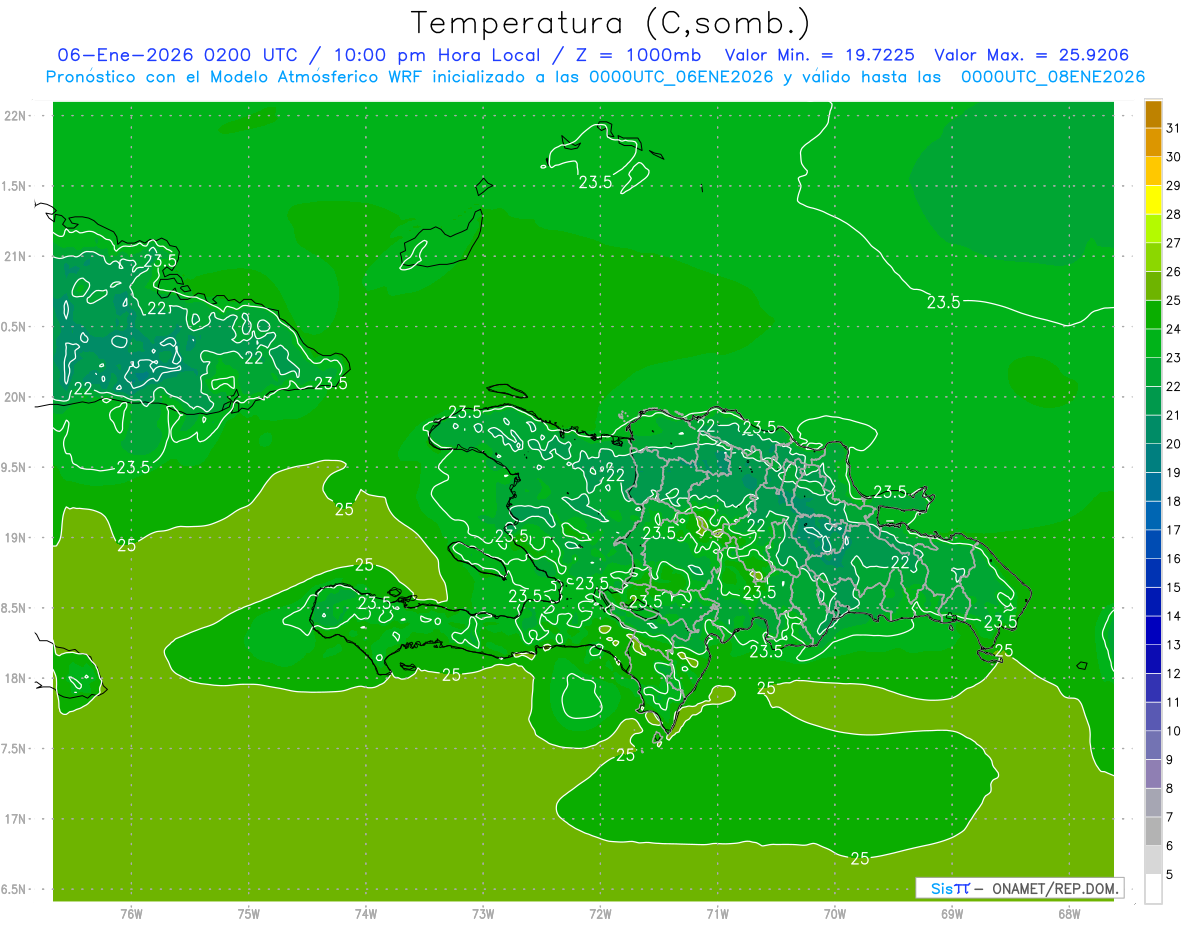Pick the bright yellow swatch between 28 and 29

1153,200
